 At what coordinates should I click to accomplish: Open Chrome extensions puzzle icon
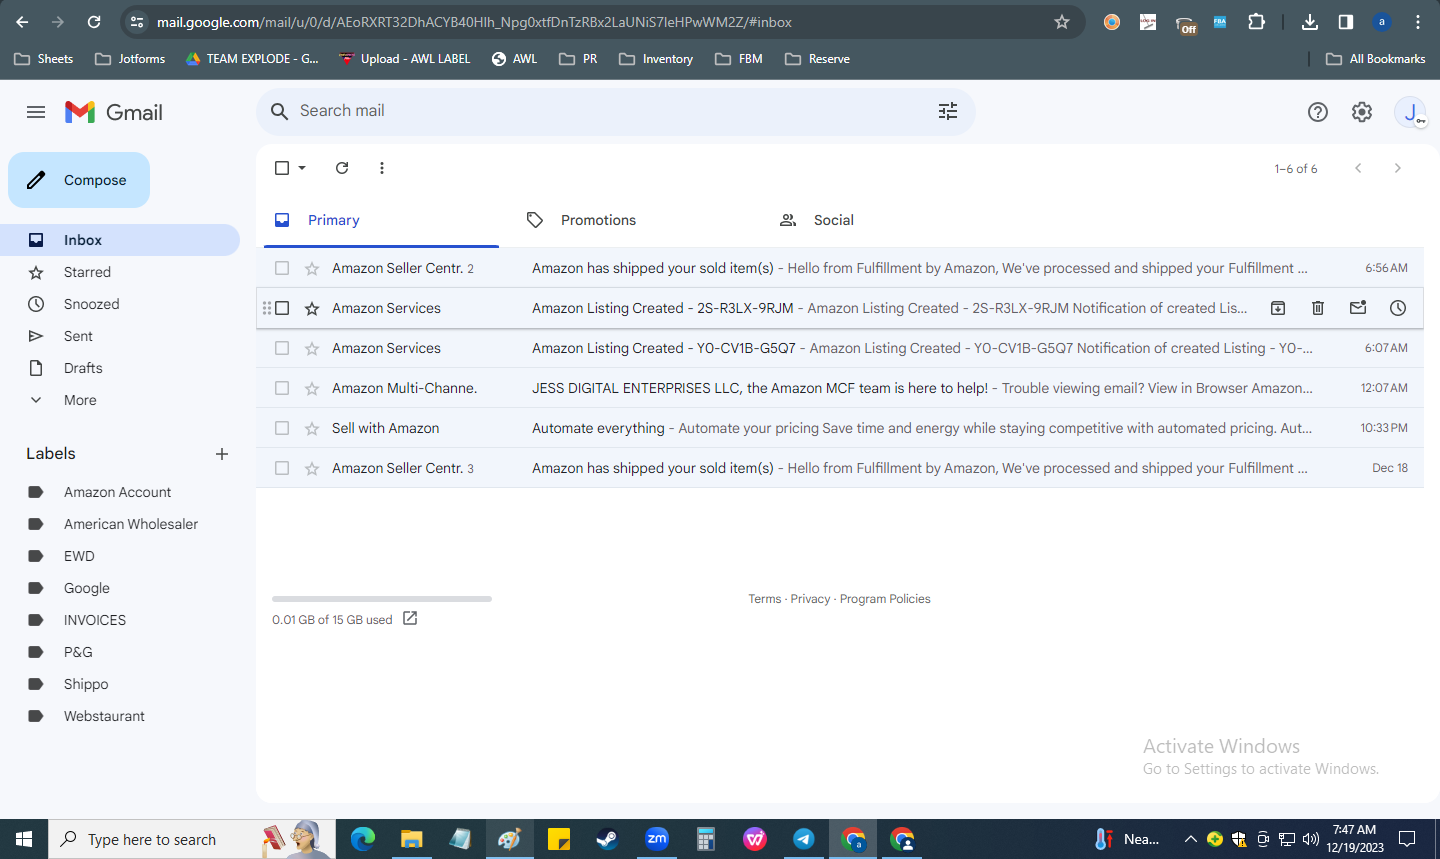pyautogui.click(x=1257, y=22)
